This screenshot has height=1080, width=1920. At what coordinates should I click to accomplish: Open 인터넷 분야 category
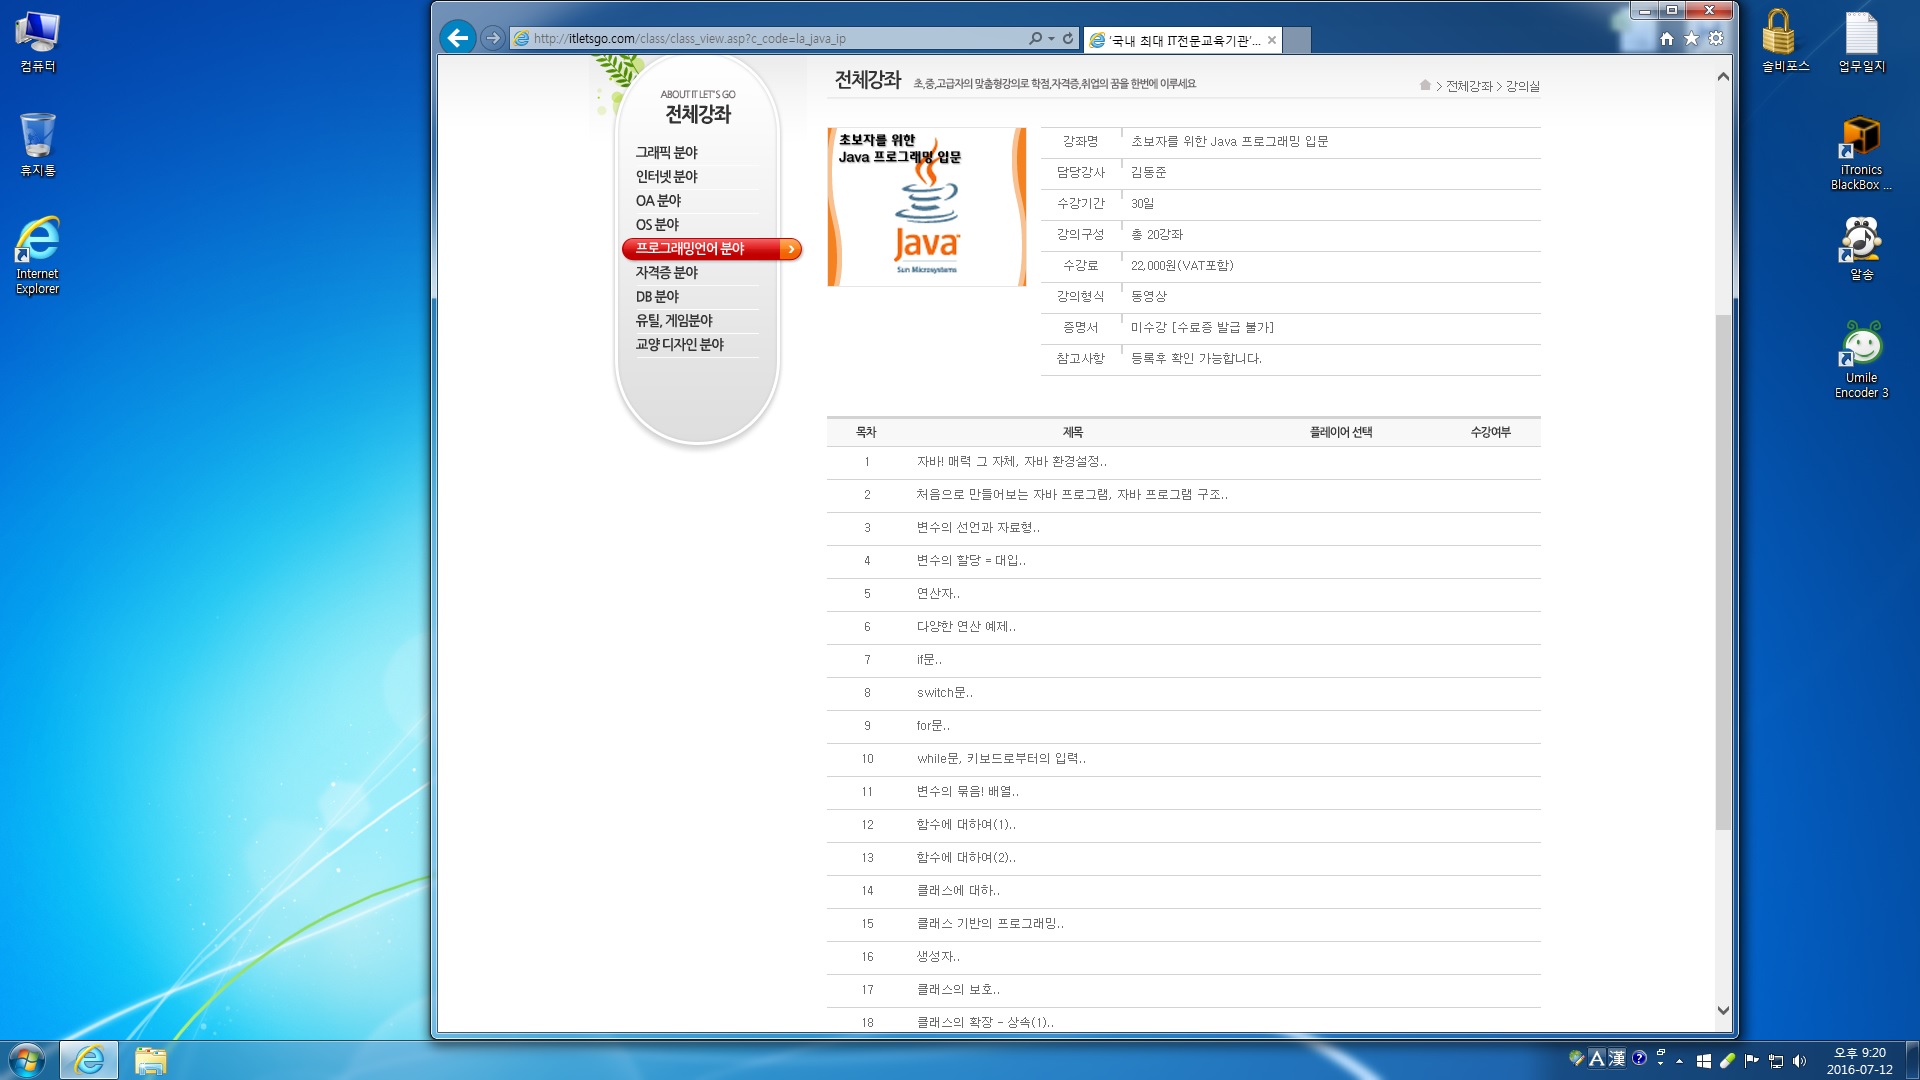click(667, 176)
